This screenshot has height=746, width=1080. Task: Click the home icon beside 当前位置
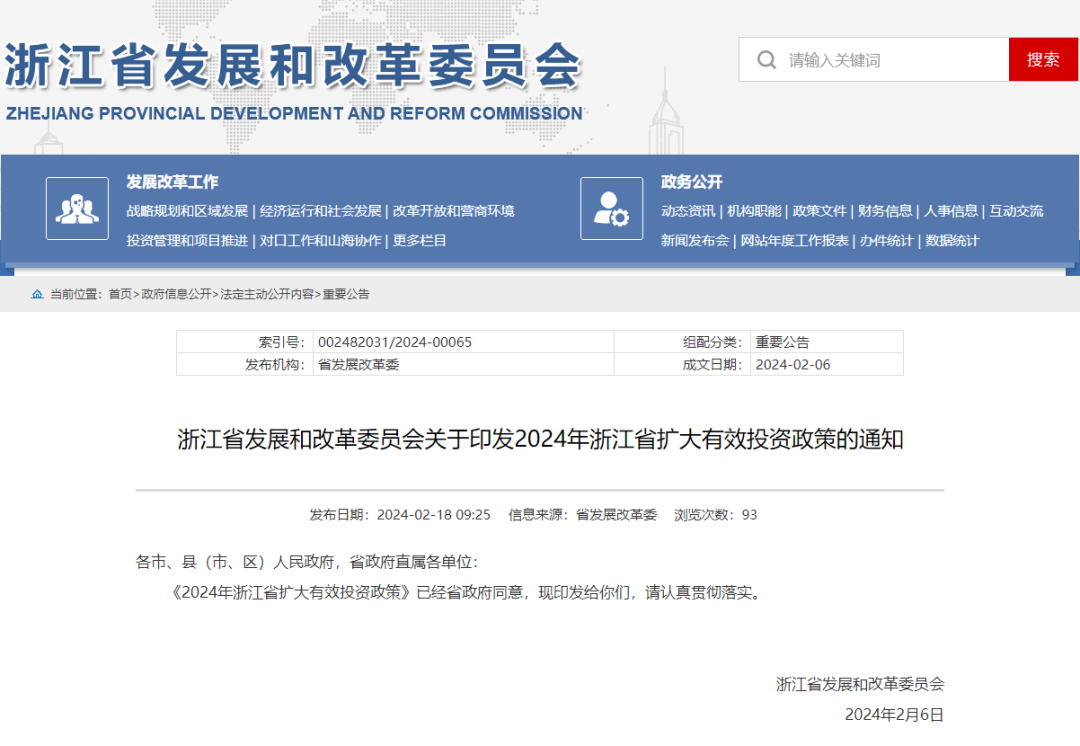click(37, 294)
